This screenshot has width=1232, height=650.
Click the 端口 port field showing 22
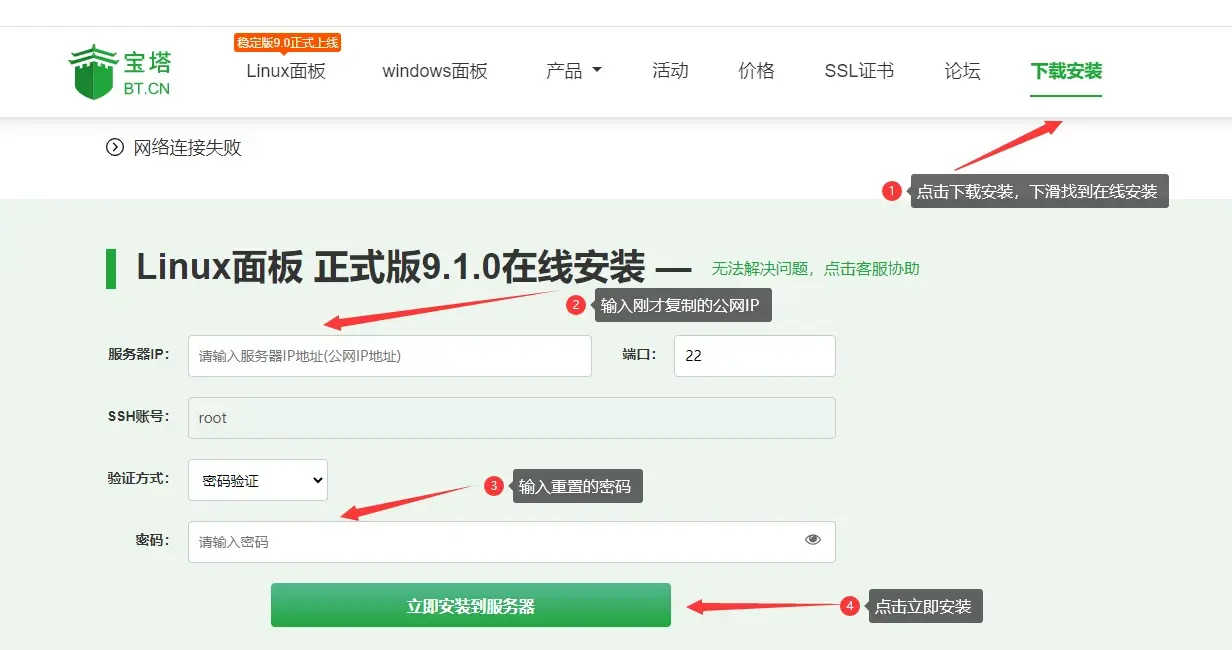[x=754, y=356]
